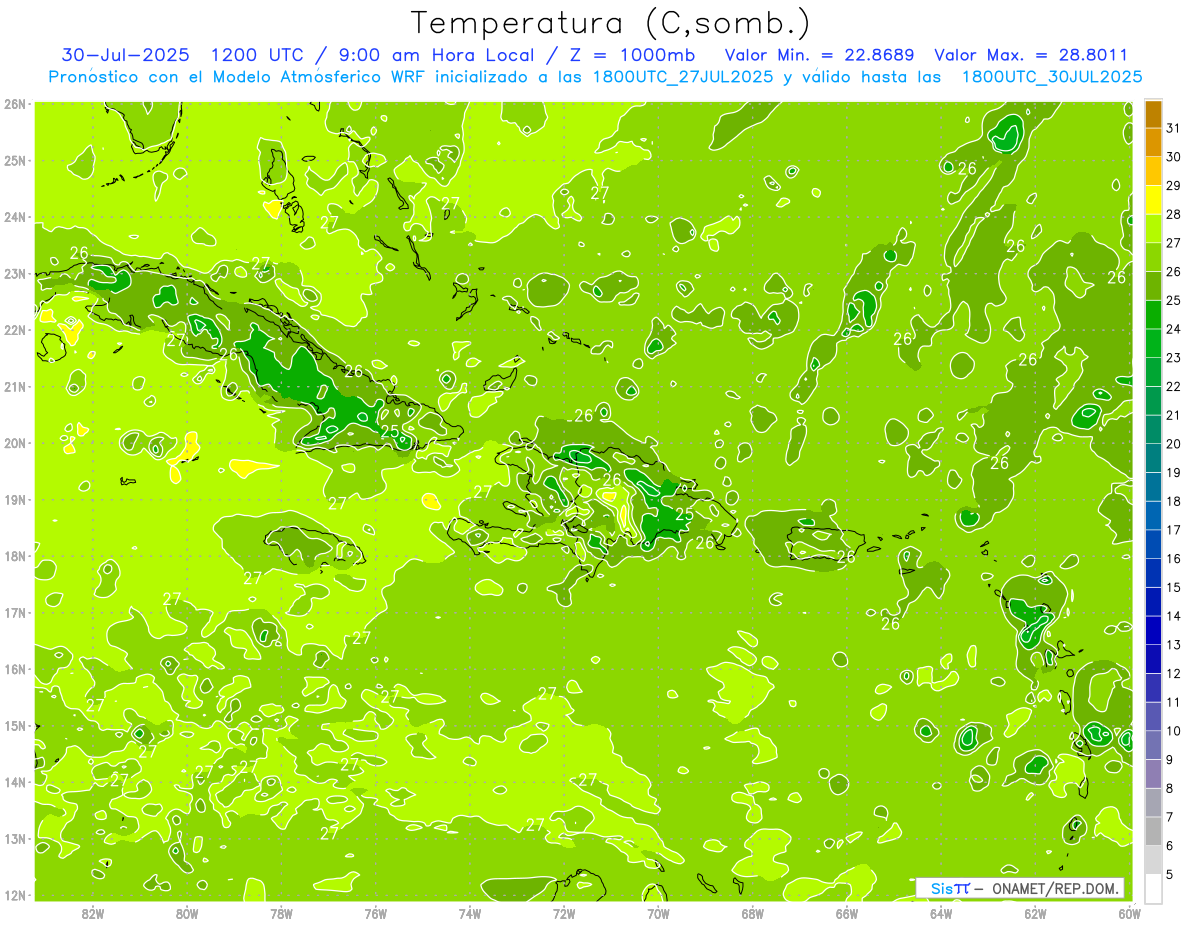Pick the dark blue swatch between 13 and 14
The image size is (1200, 927).
click(1153, 630)
